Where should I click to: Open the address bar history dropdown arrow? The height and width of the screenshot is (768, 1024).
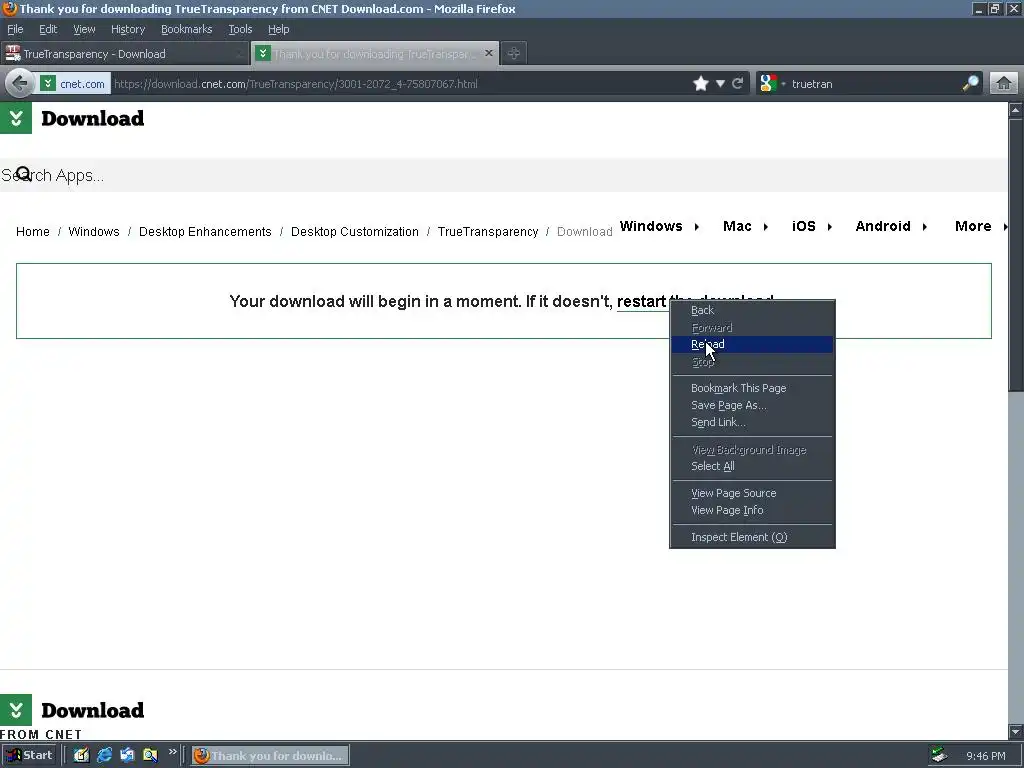click(720, 84)
